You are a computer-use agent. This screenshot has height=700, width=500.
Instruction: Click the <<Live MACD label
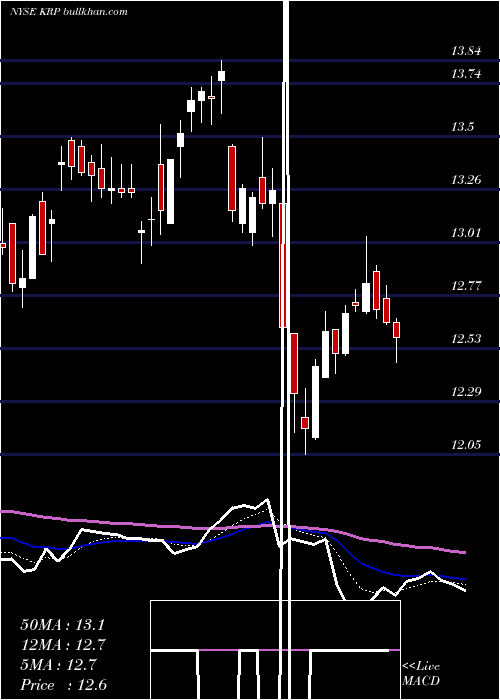pyautogui.click(x=421, y=673)
